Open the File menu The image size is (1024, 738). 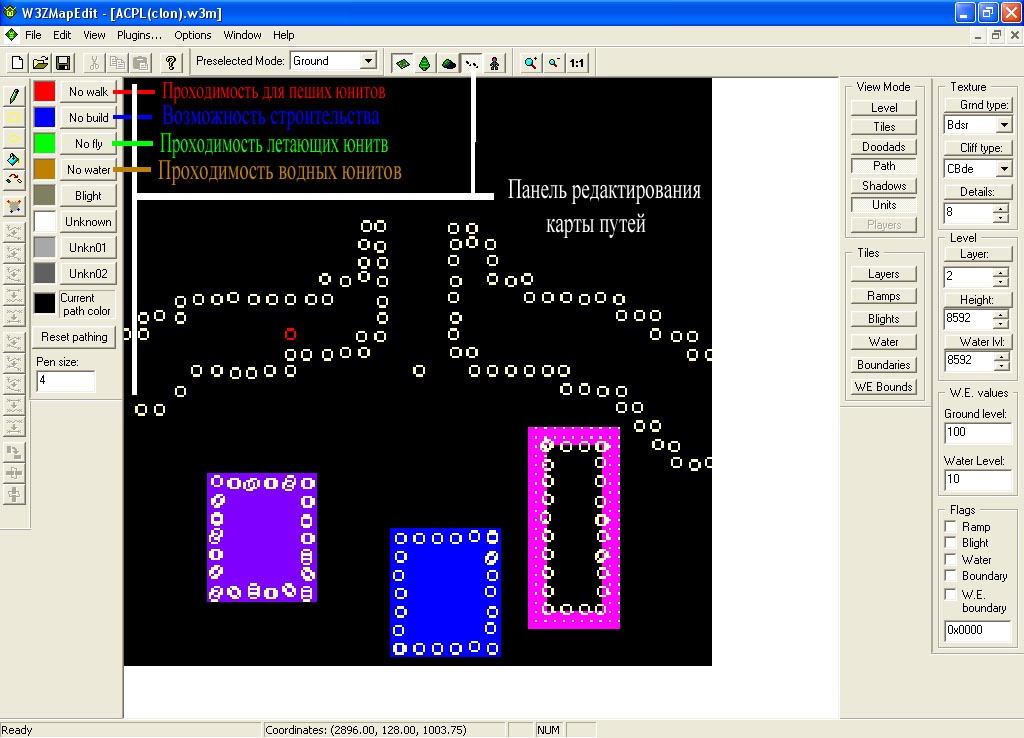[x=33, y=35]
